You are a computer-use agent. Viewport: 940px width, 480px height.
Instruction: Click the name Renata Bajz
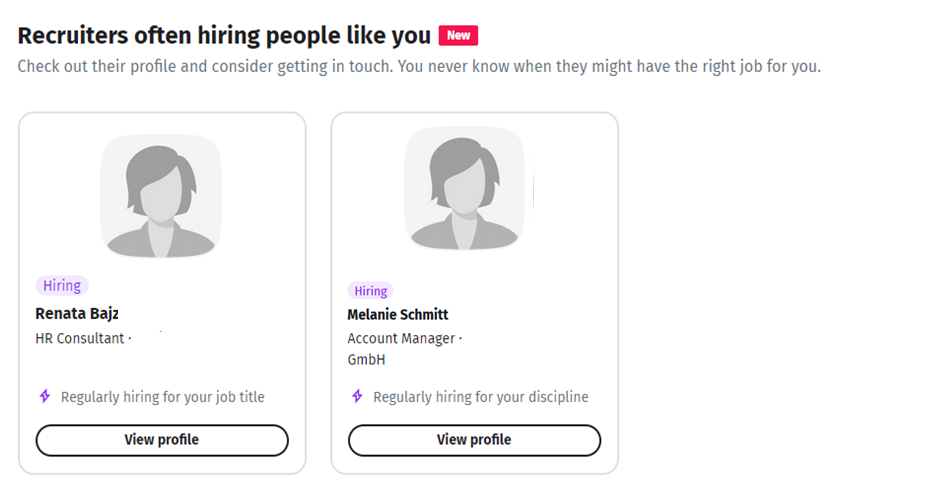(x=77, y=314)
